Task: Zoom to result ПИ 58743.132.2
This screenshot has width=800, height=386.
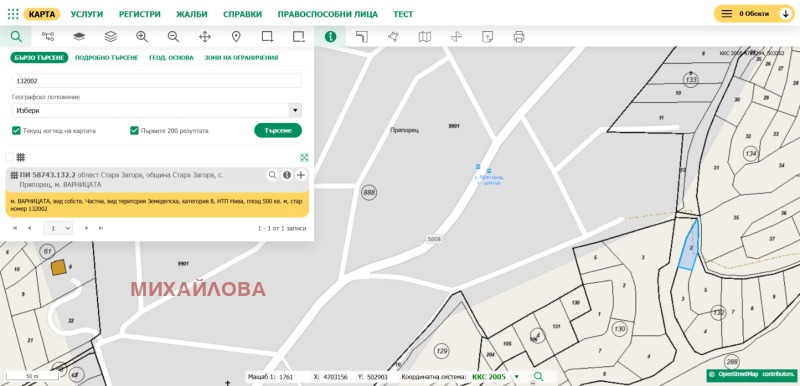Action: pos(272,175)
